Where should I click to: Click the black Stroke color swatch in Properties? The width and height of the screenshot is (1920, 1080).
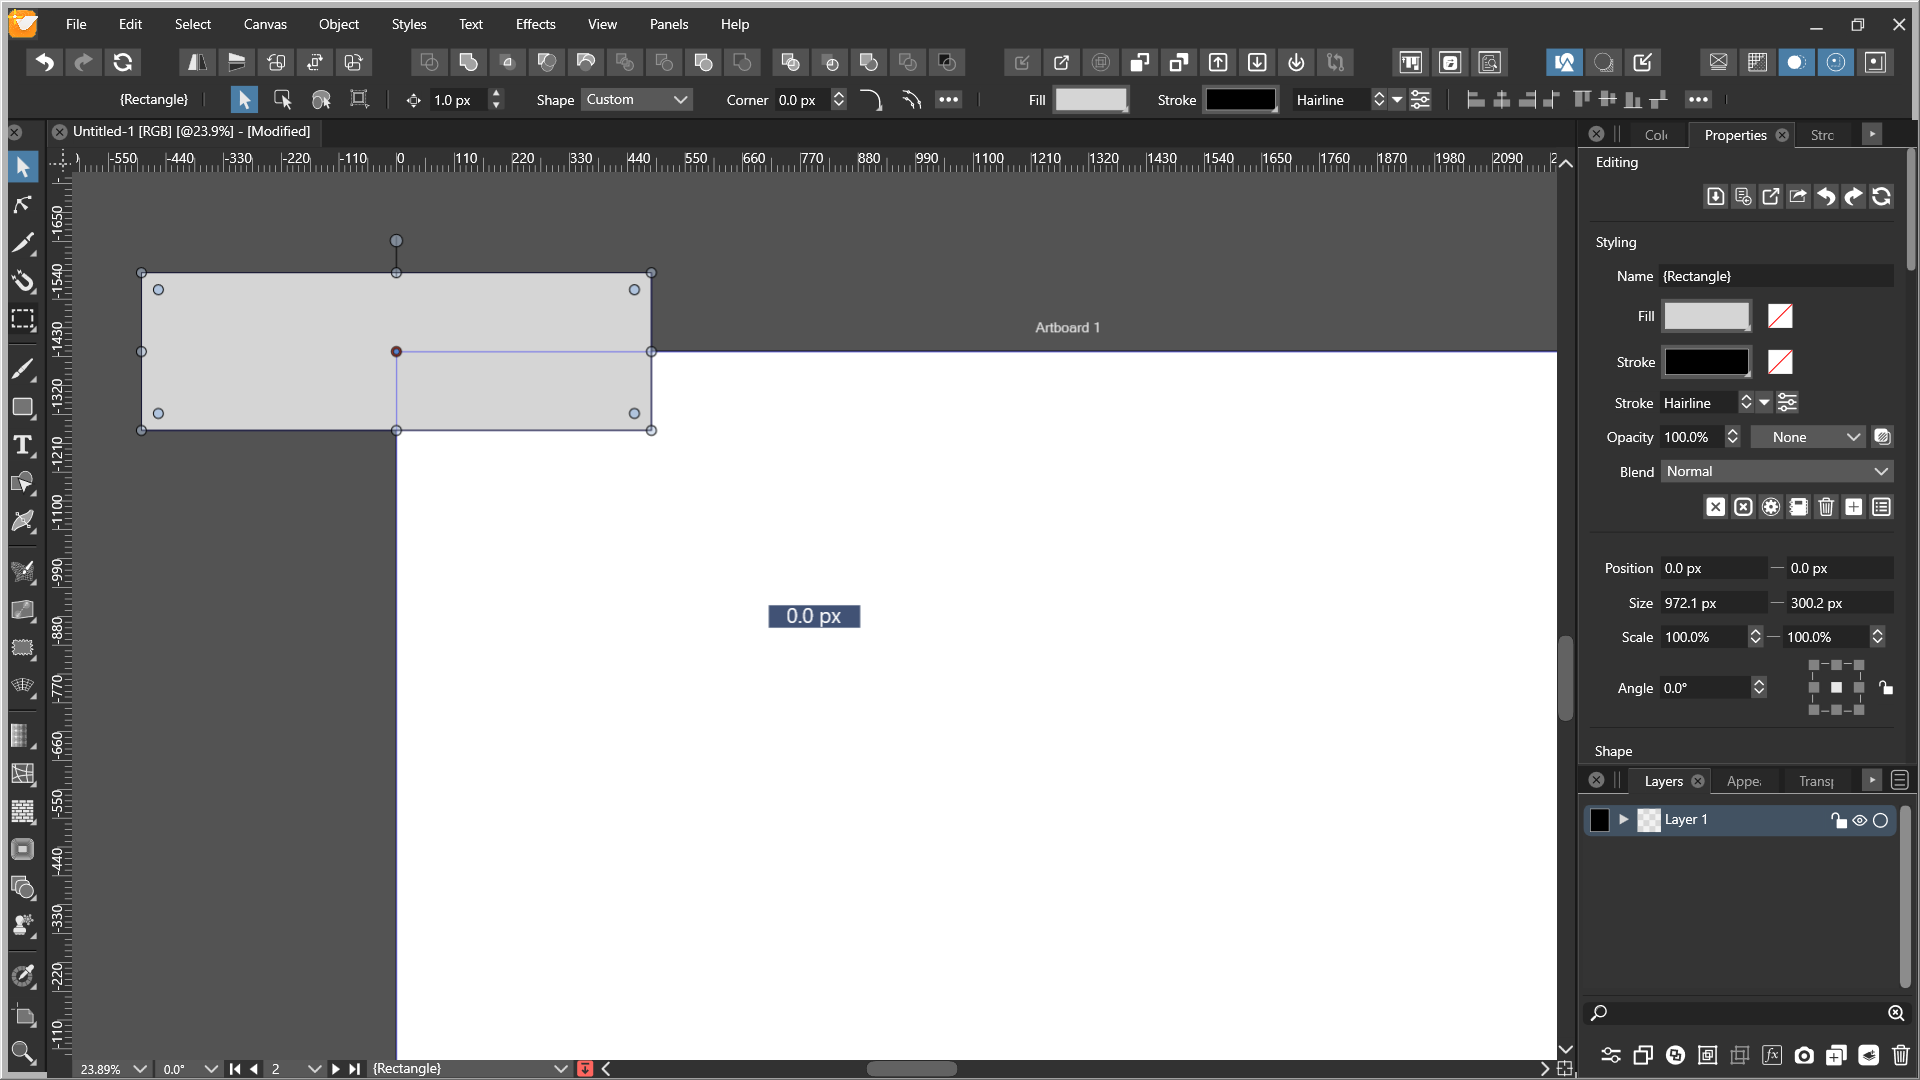tap(1706, 362)
